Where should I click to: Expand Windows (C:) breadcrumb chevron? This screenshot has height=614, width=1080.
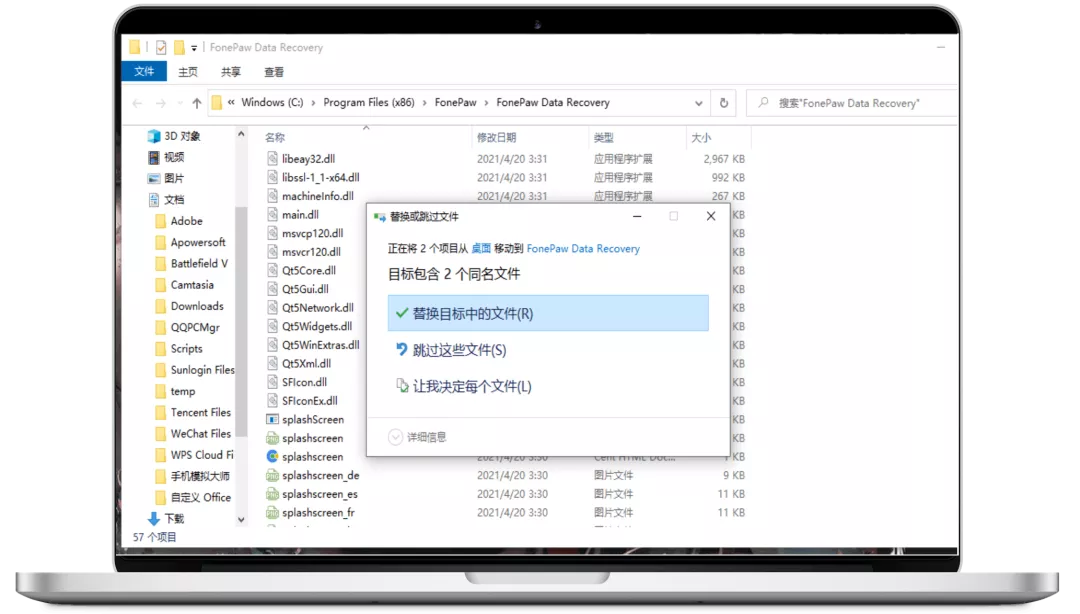click(313, 103)
